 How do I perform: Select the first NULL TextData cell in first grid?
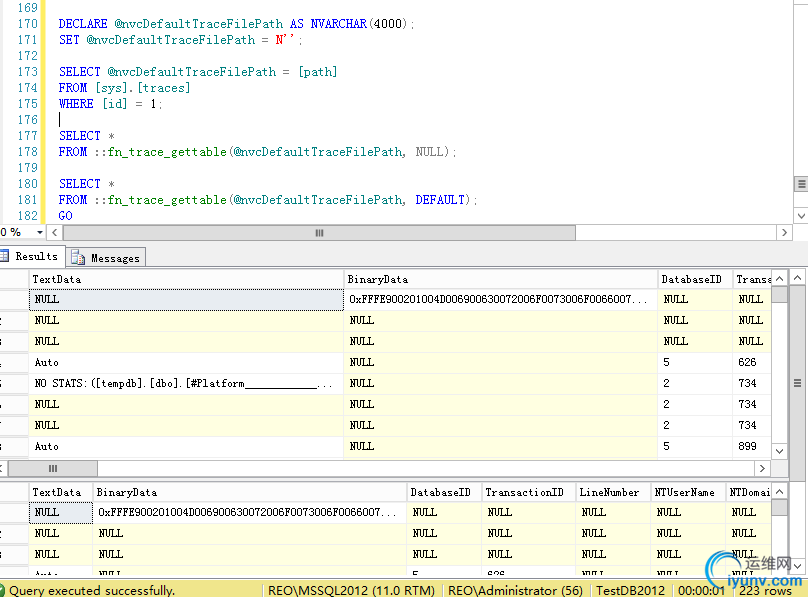click(186, 299)
